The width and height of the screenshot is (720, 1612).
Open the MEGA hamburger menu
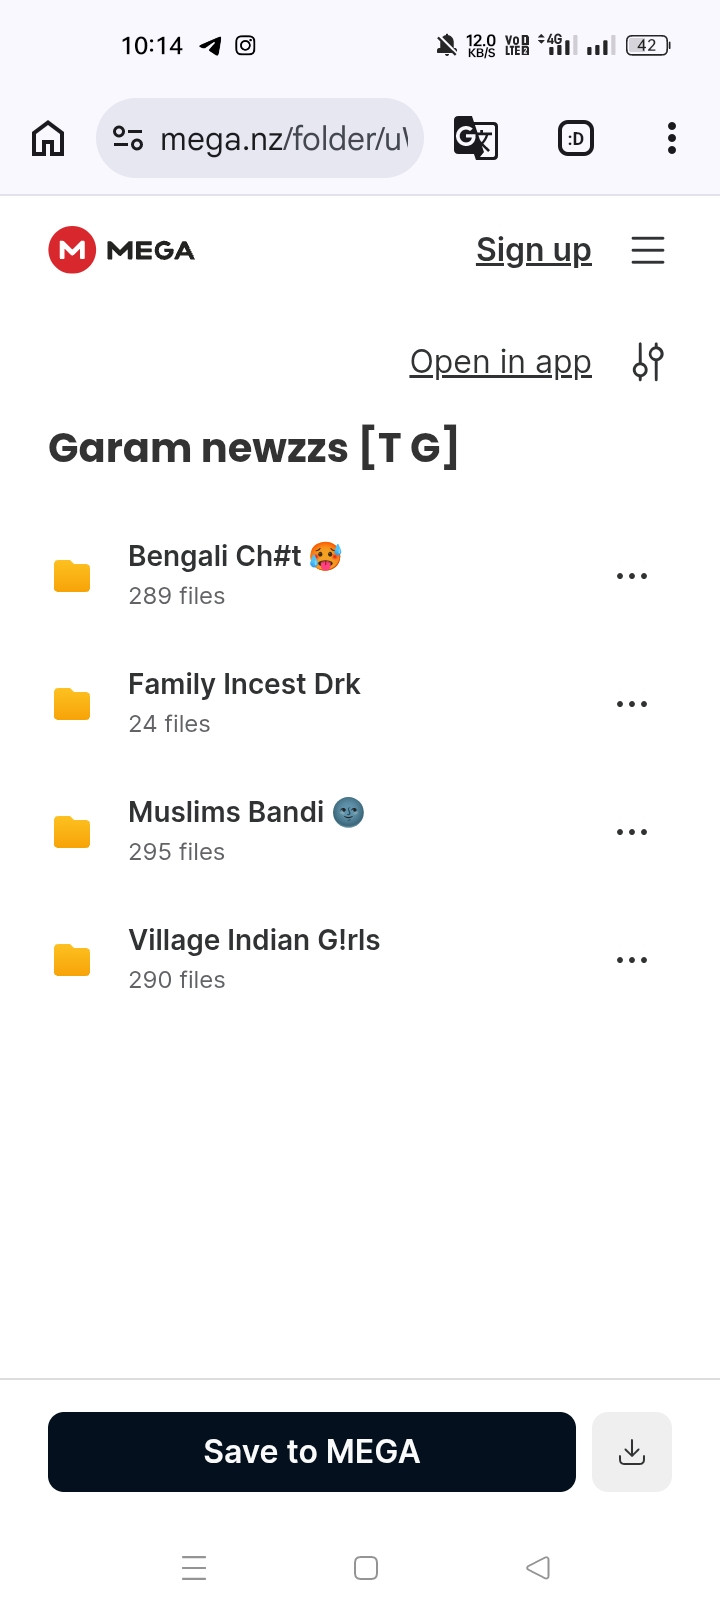(648, 250)
